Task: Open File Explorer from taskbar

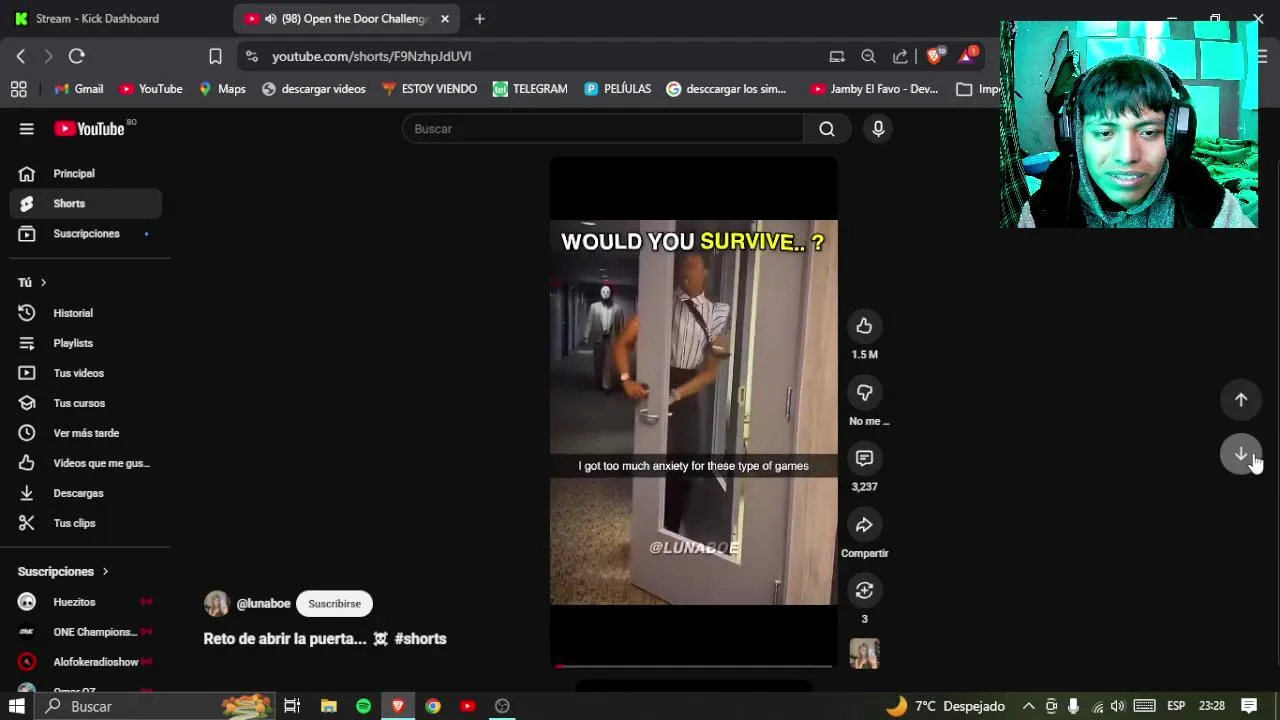Action: [328, 706]
